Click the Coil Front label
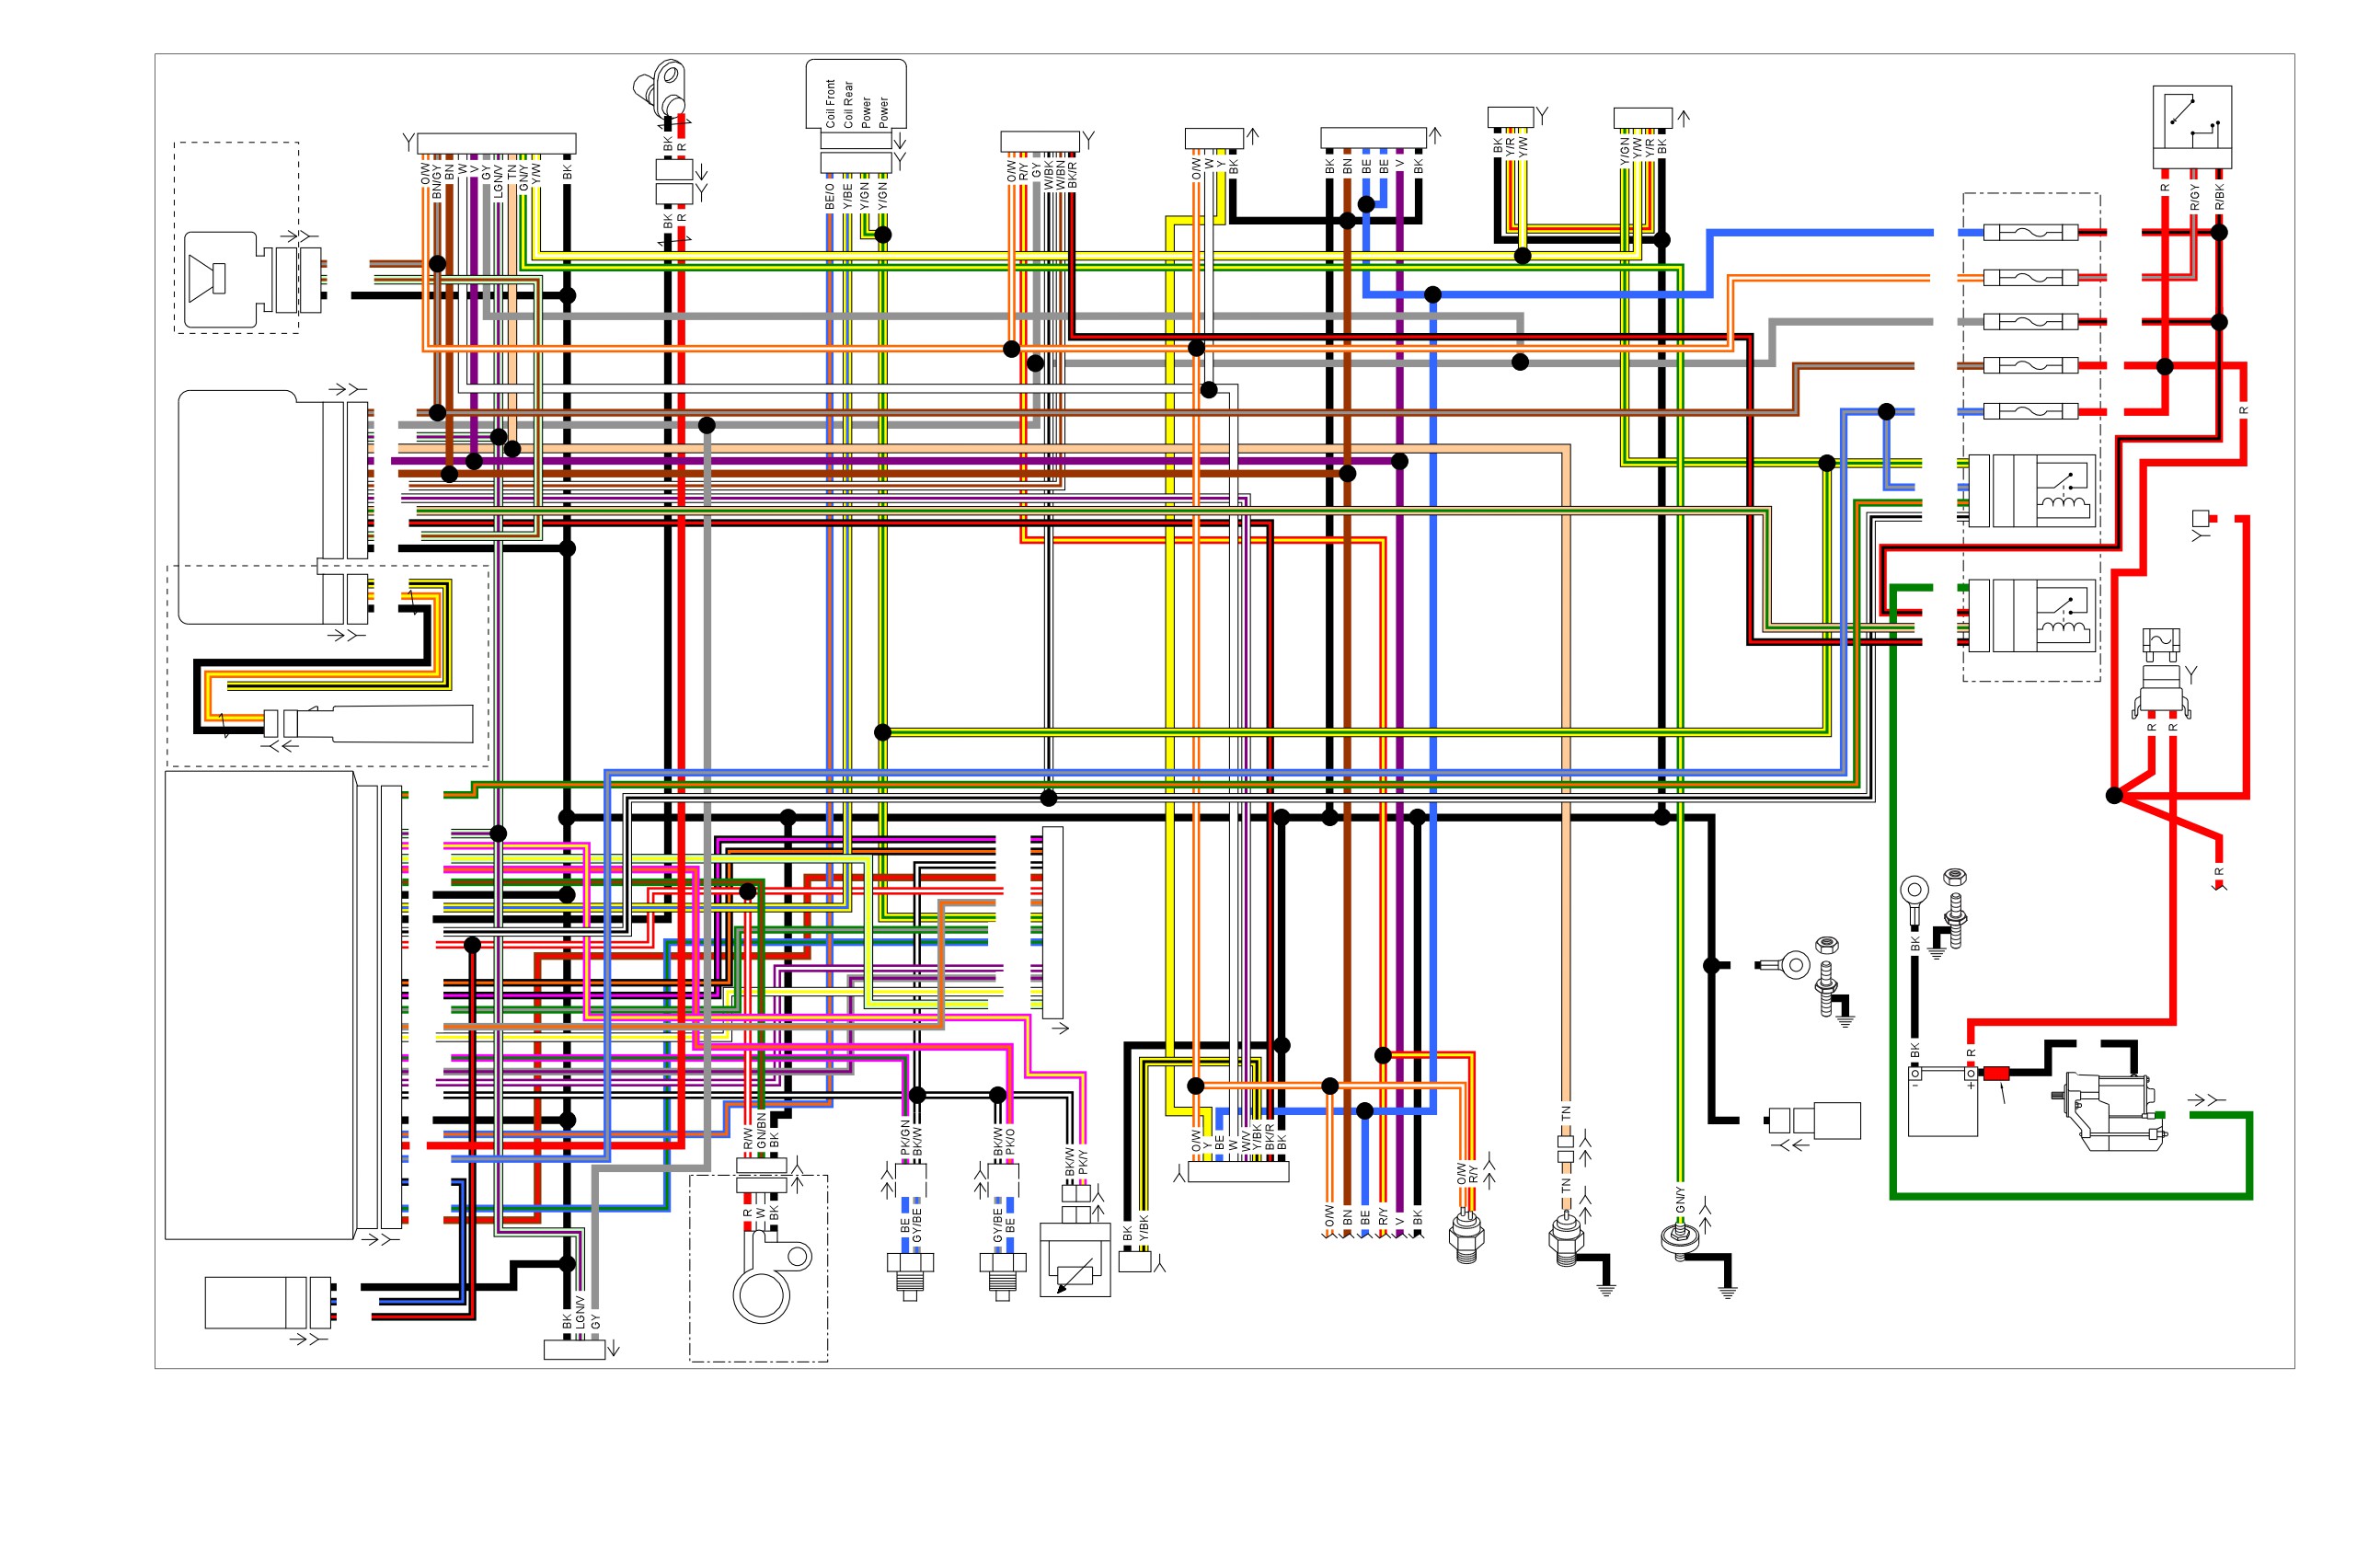 coord(830,103)
